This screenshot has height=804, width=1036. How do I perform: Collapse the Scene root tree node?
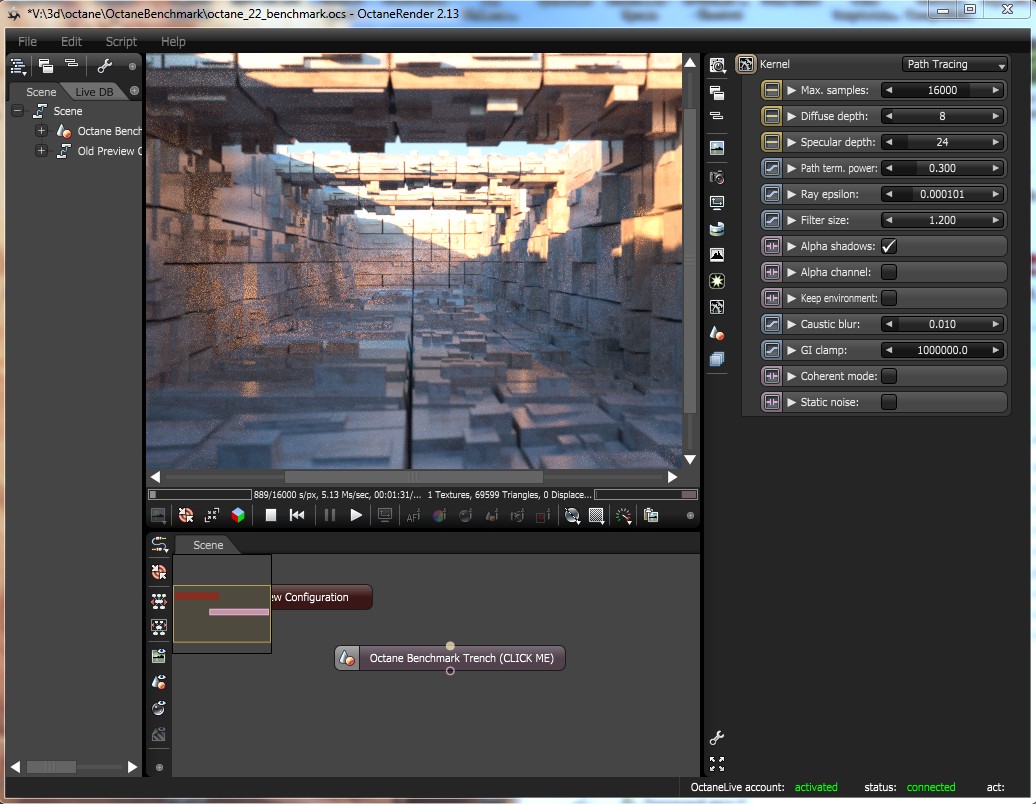coord(18,111)
